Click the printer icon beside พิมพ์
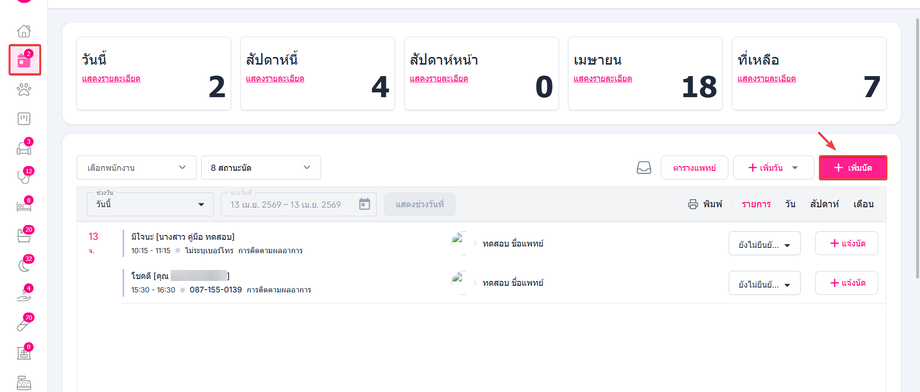The image size is (920, 392). coord(693,204)
